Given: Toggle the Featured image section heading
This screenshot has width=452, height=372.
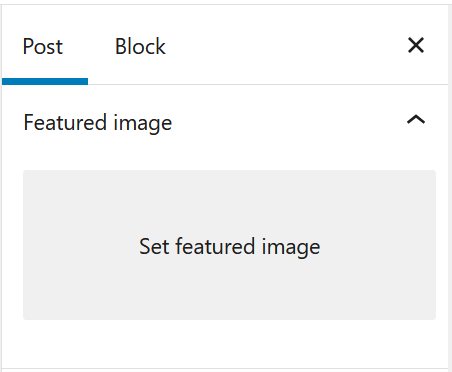Looking at the screenshot, I should tap(225, 122).
